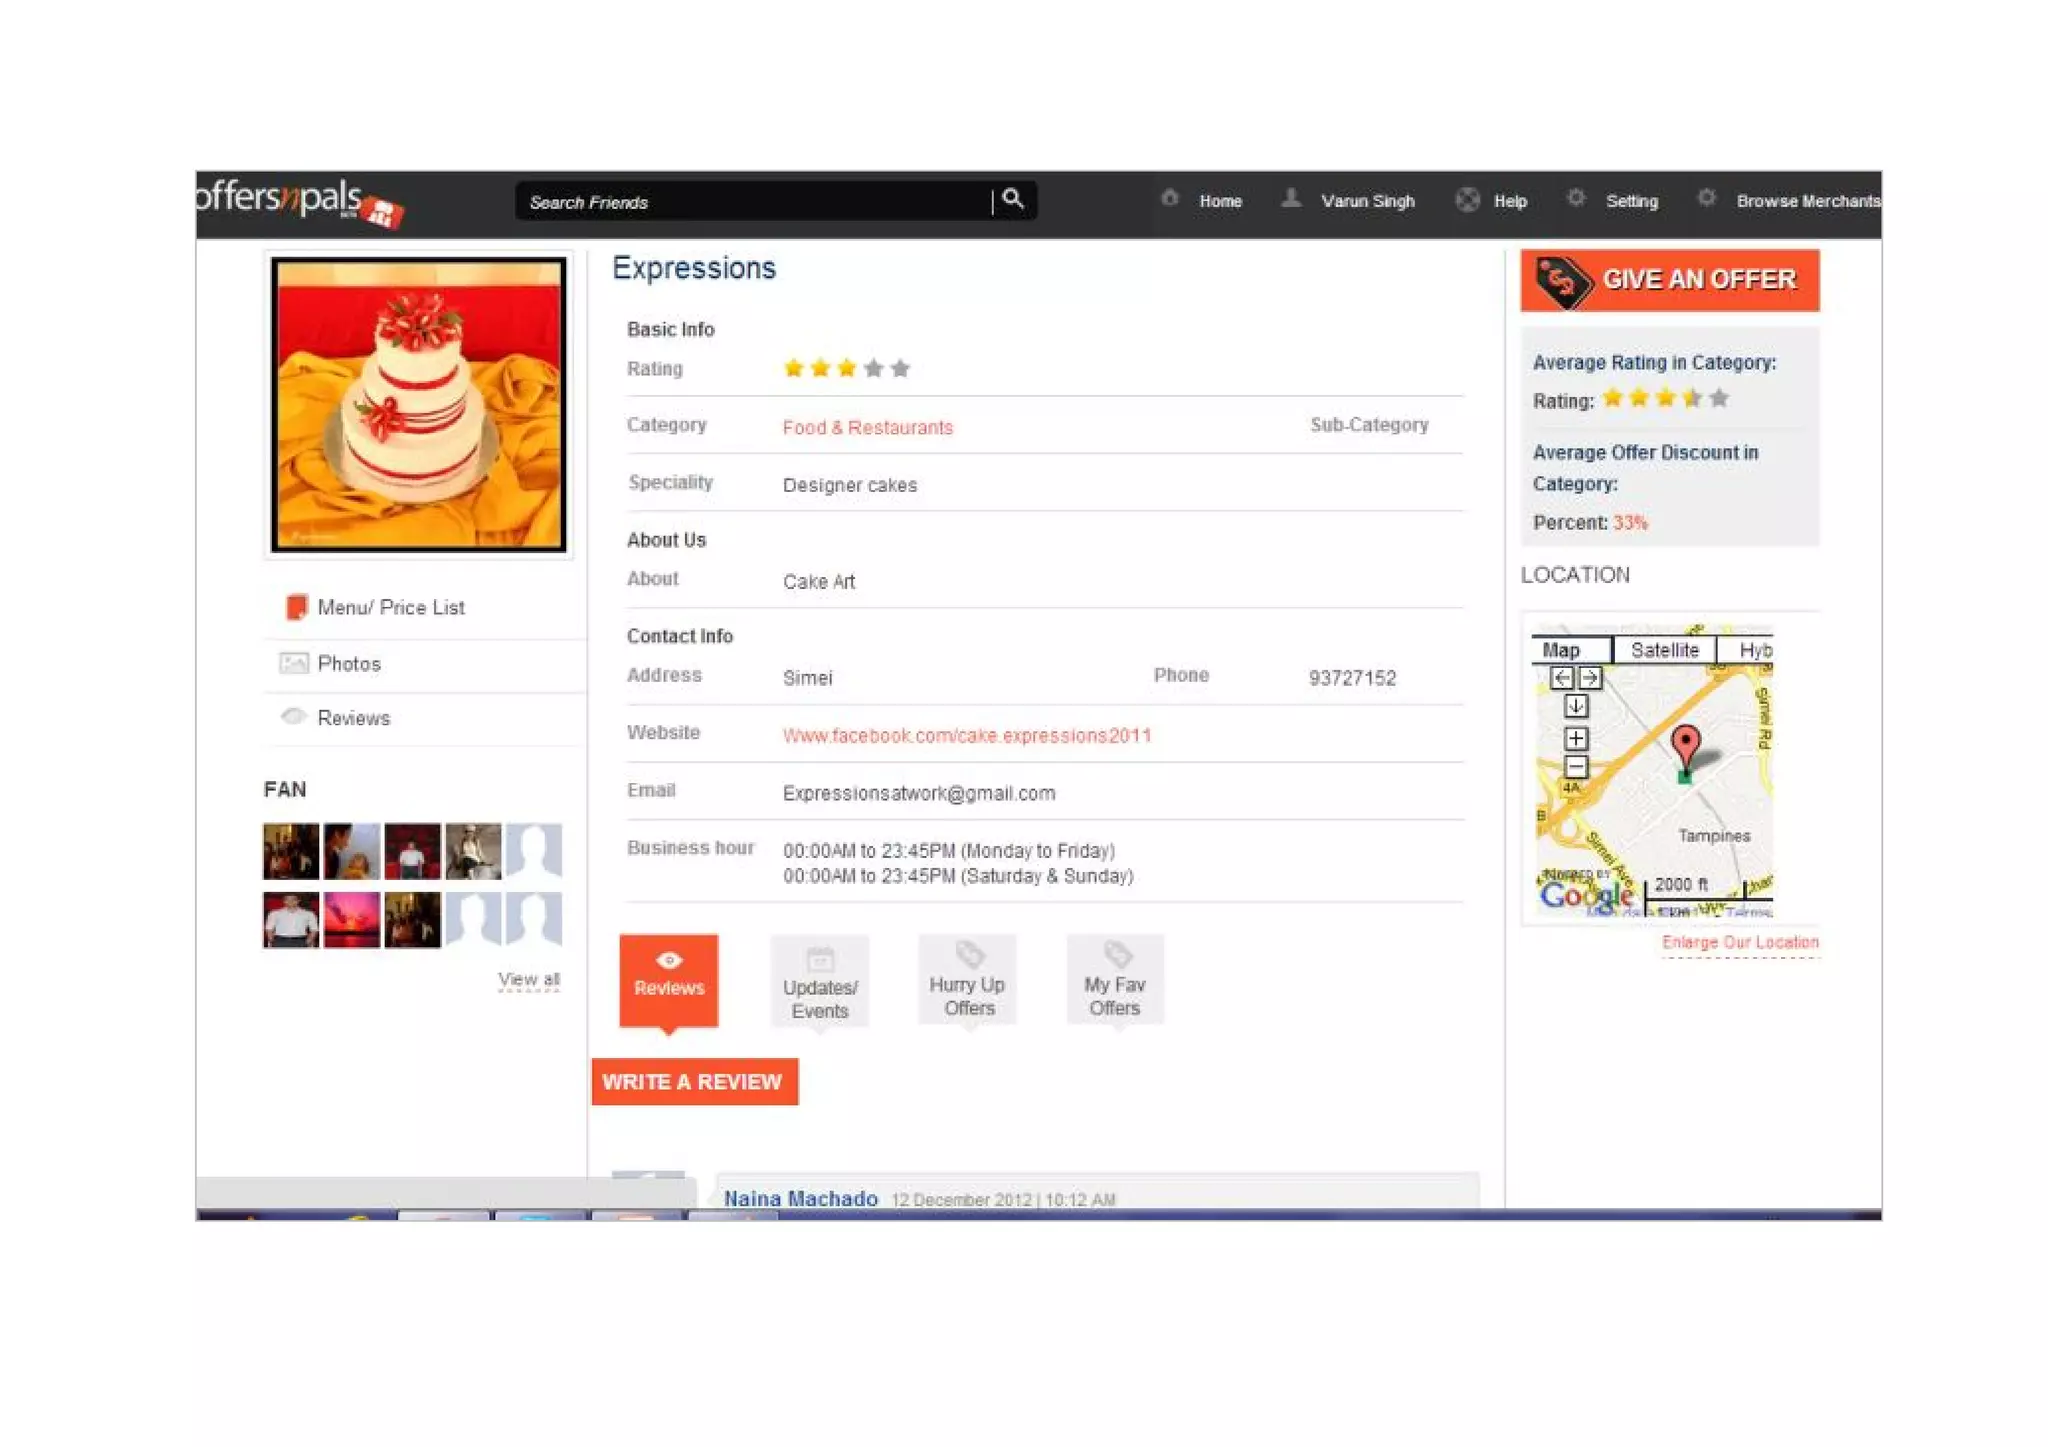Image resolution: width=2048 pixels, height=1447 pixels.
Task: Pan map down with arrow
Action: pyautogui.click(x=1576, y=706)
